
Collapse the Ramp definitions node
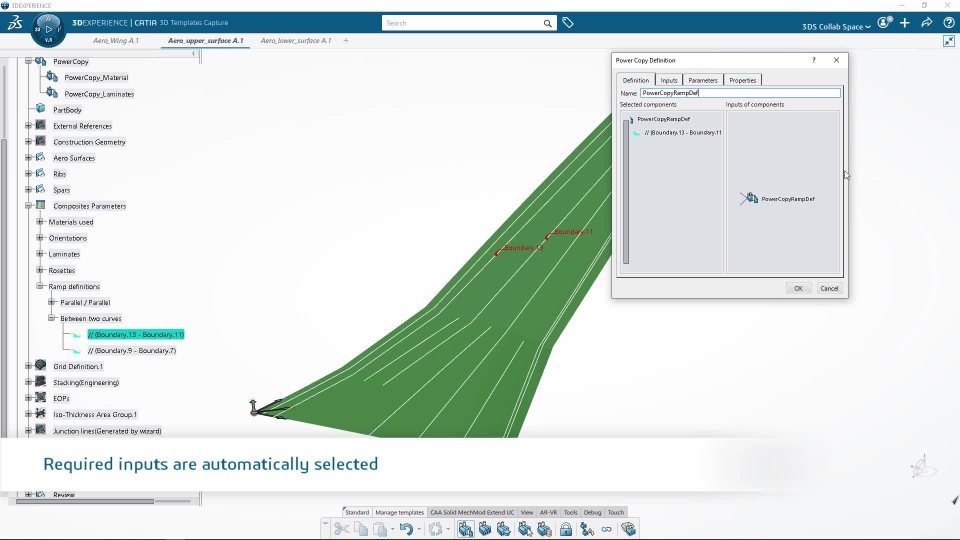click(40, 286)
